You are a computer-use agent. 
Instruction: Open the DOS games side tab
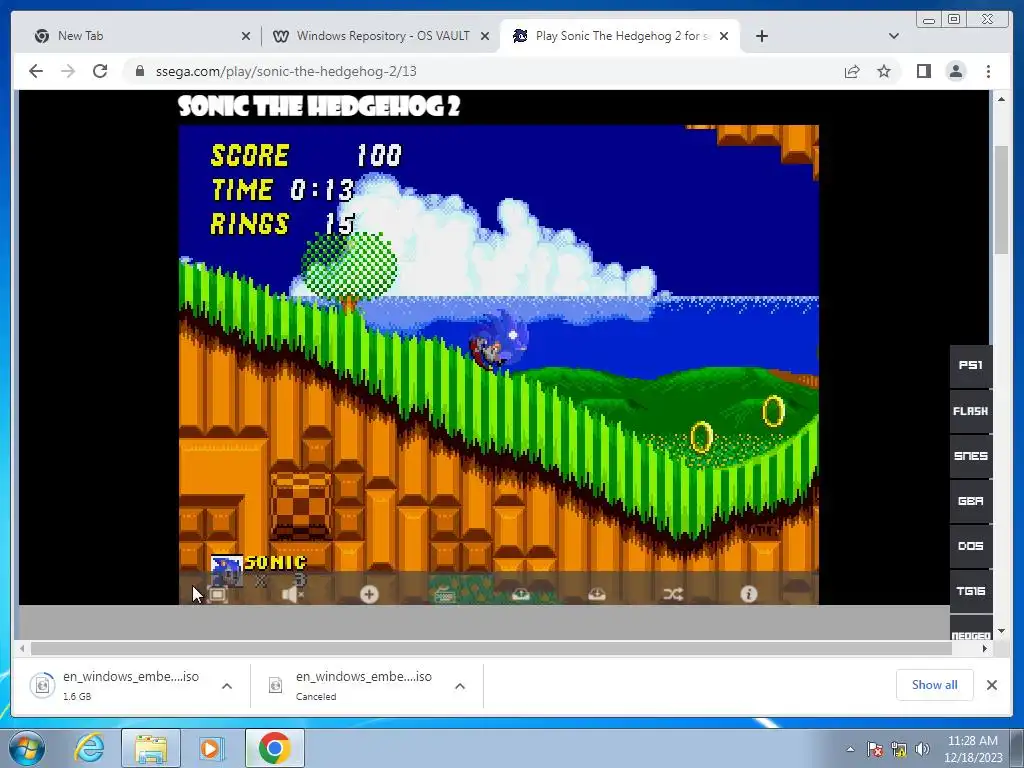[970, 546]
